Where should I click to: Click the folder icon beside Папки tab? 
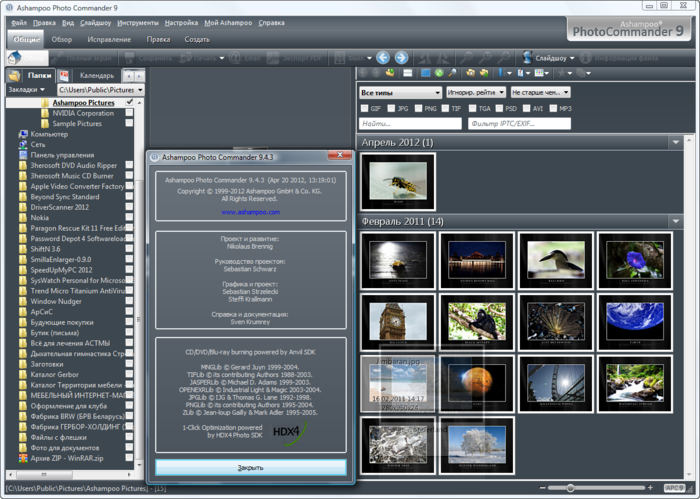(x=14, y=75)
